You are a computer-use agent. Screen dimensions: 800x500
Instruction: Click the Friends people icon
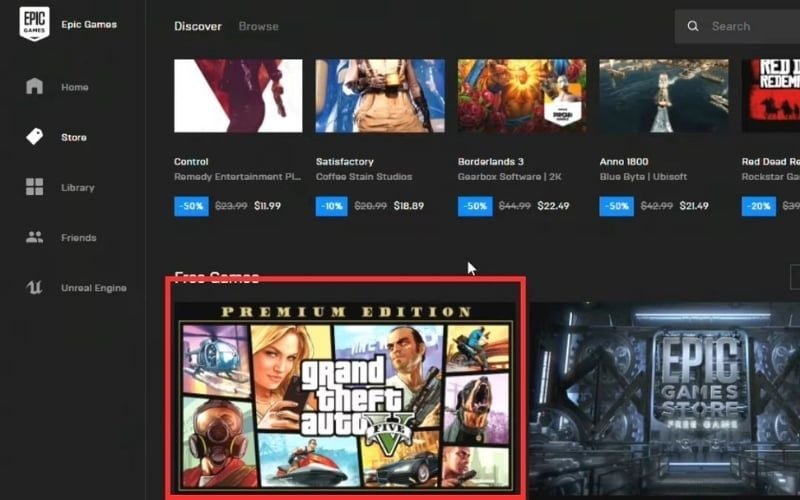34,237
